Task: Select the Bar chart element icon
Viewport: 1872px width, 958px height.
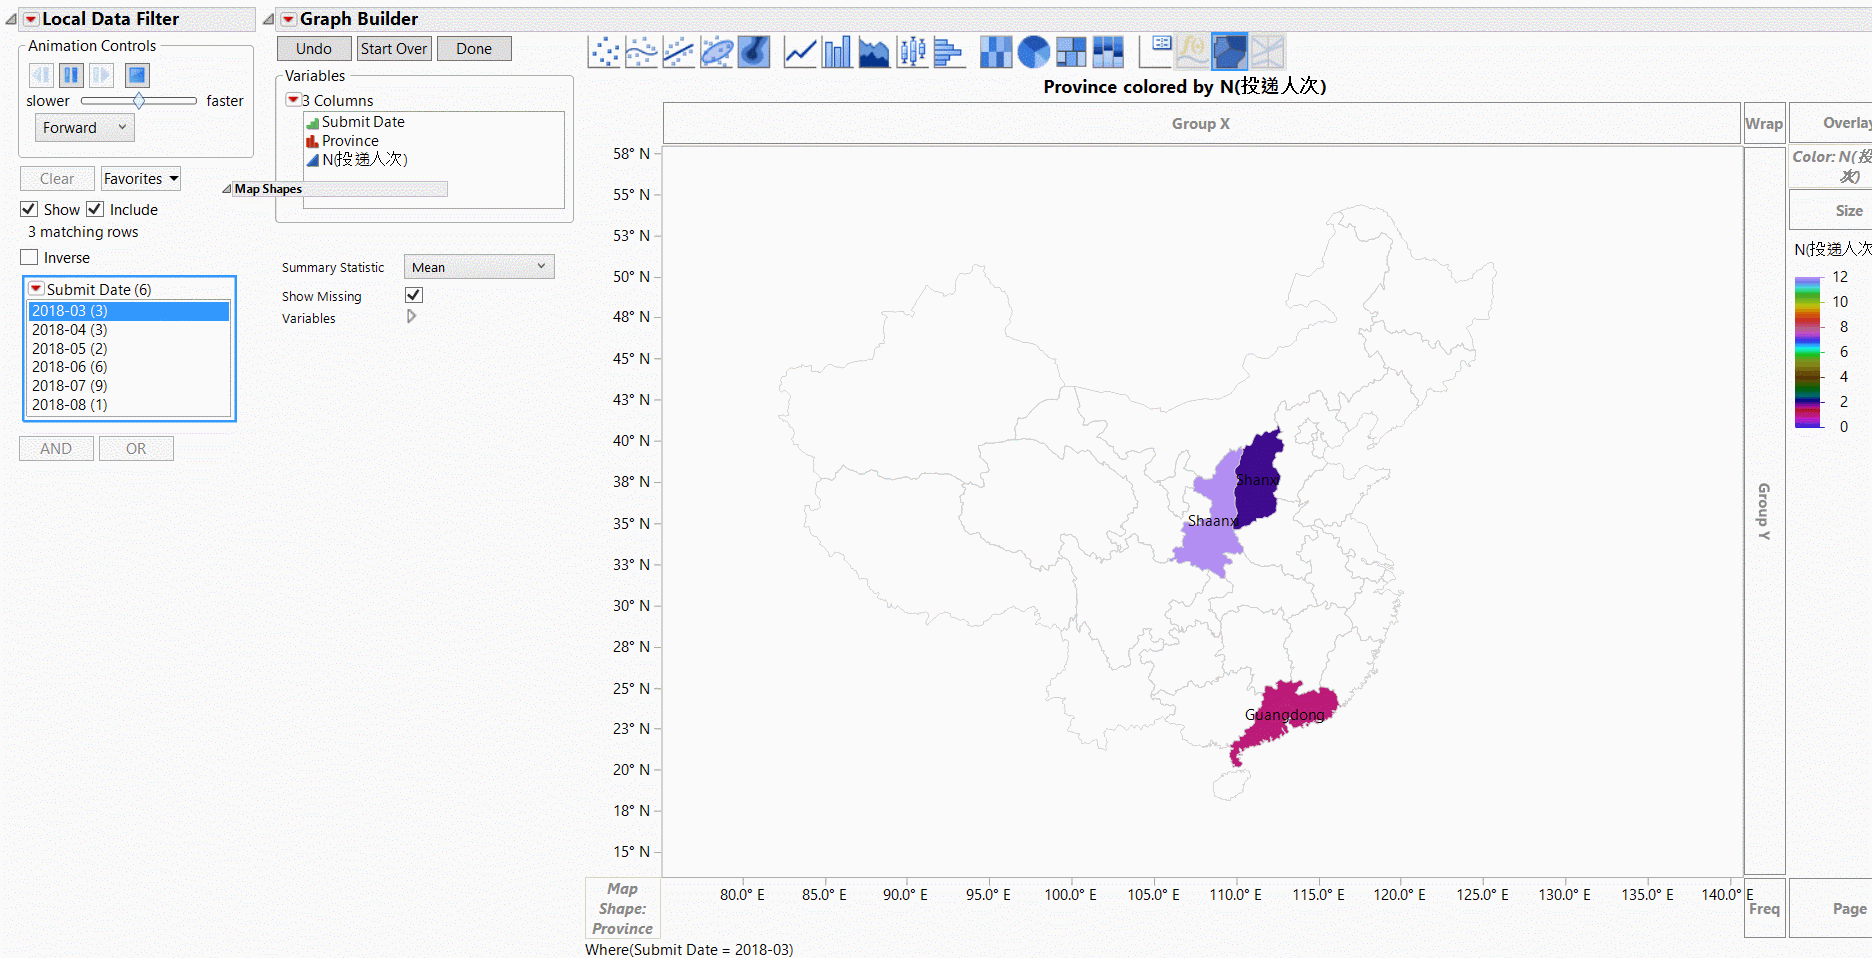Action: (x=837, y=51)
